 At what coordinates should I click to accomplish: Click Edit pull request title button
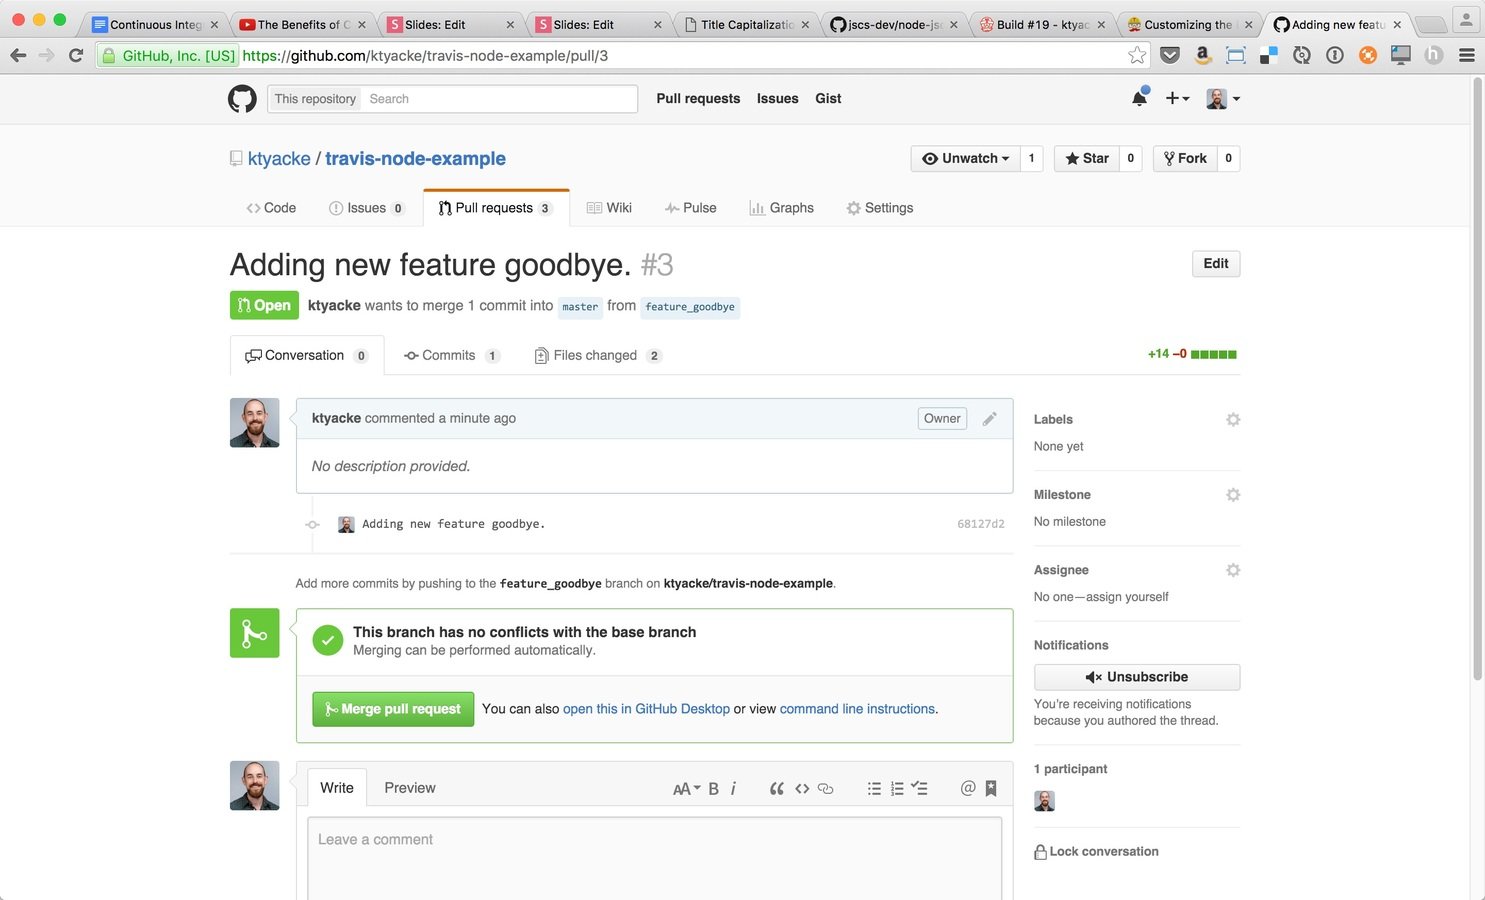(x=1216, y=263)
